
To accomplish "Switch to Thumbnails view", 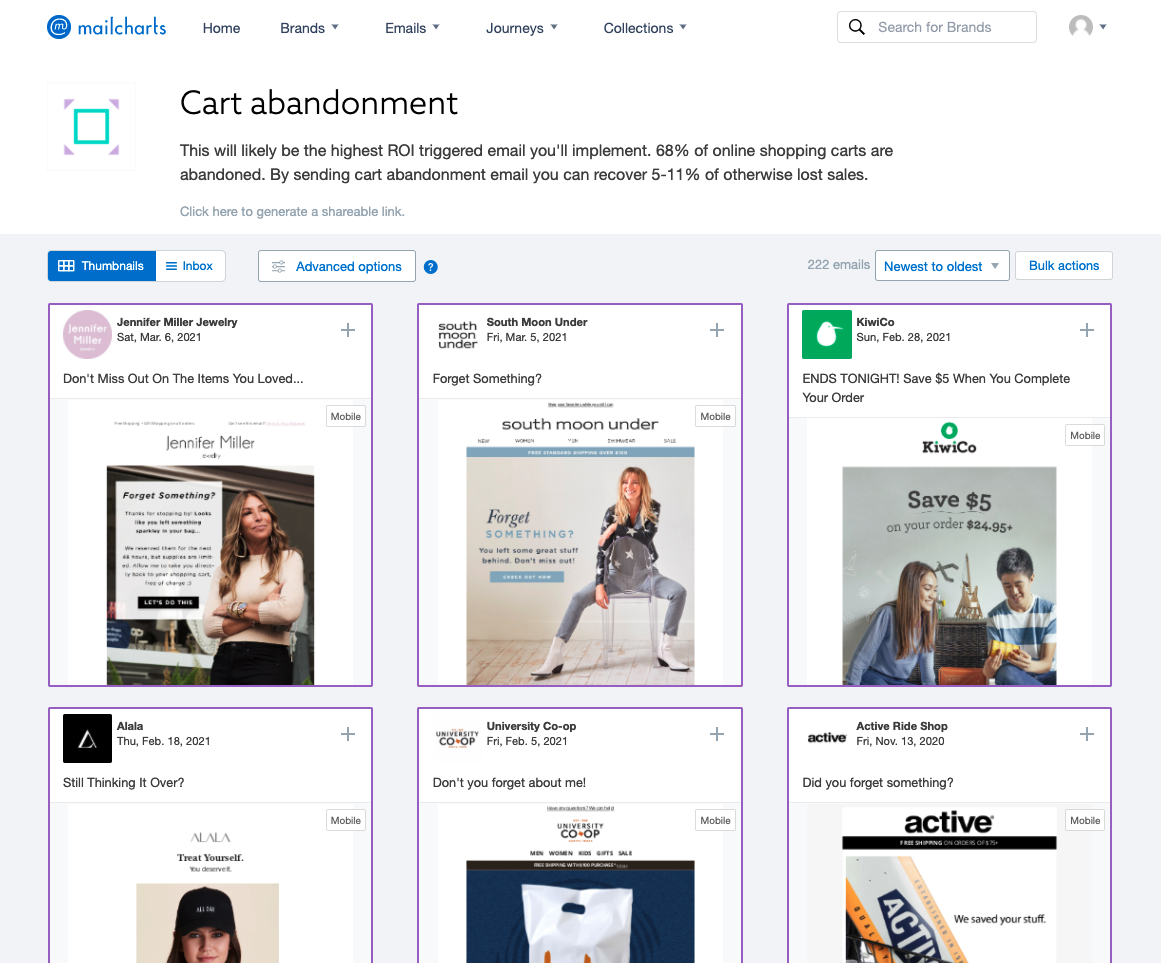I will point(101,266).
